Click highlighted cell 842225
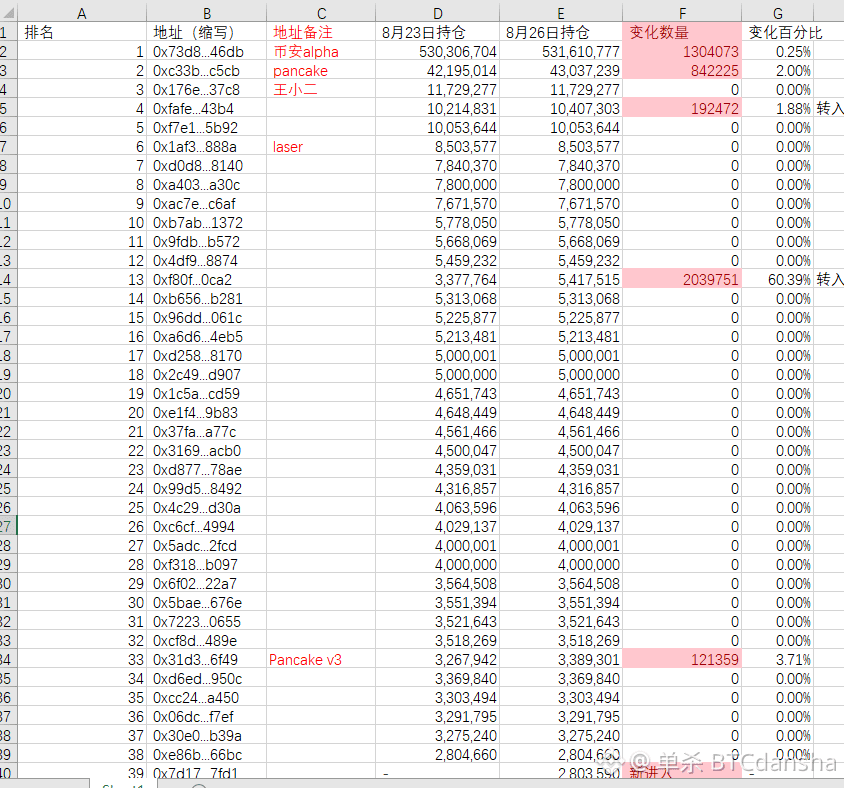Image resolution: width=844 pixels, height=788 pixels. pos(683,71)
